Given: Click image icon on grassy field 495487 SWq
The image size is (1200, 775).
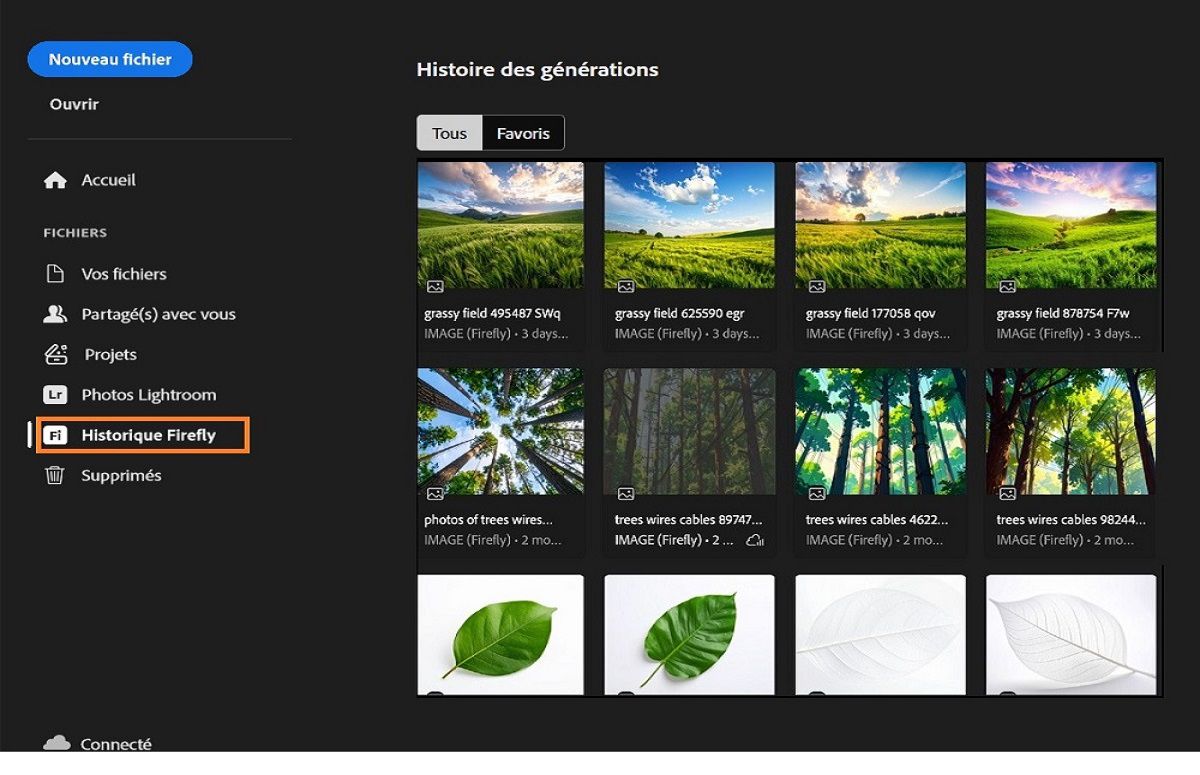Looking at the screenshot, I should (435, 286).
